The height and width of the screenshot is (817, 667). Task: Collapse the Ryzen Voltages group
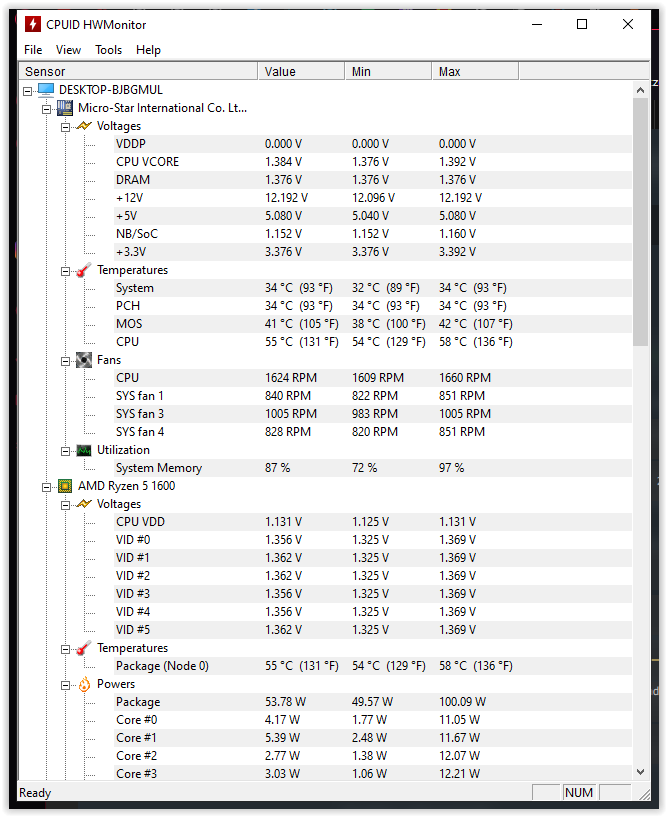(65, 505)
